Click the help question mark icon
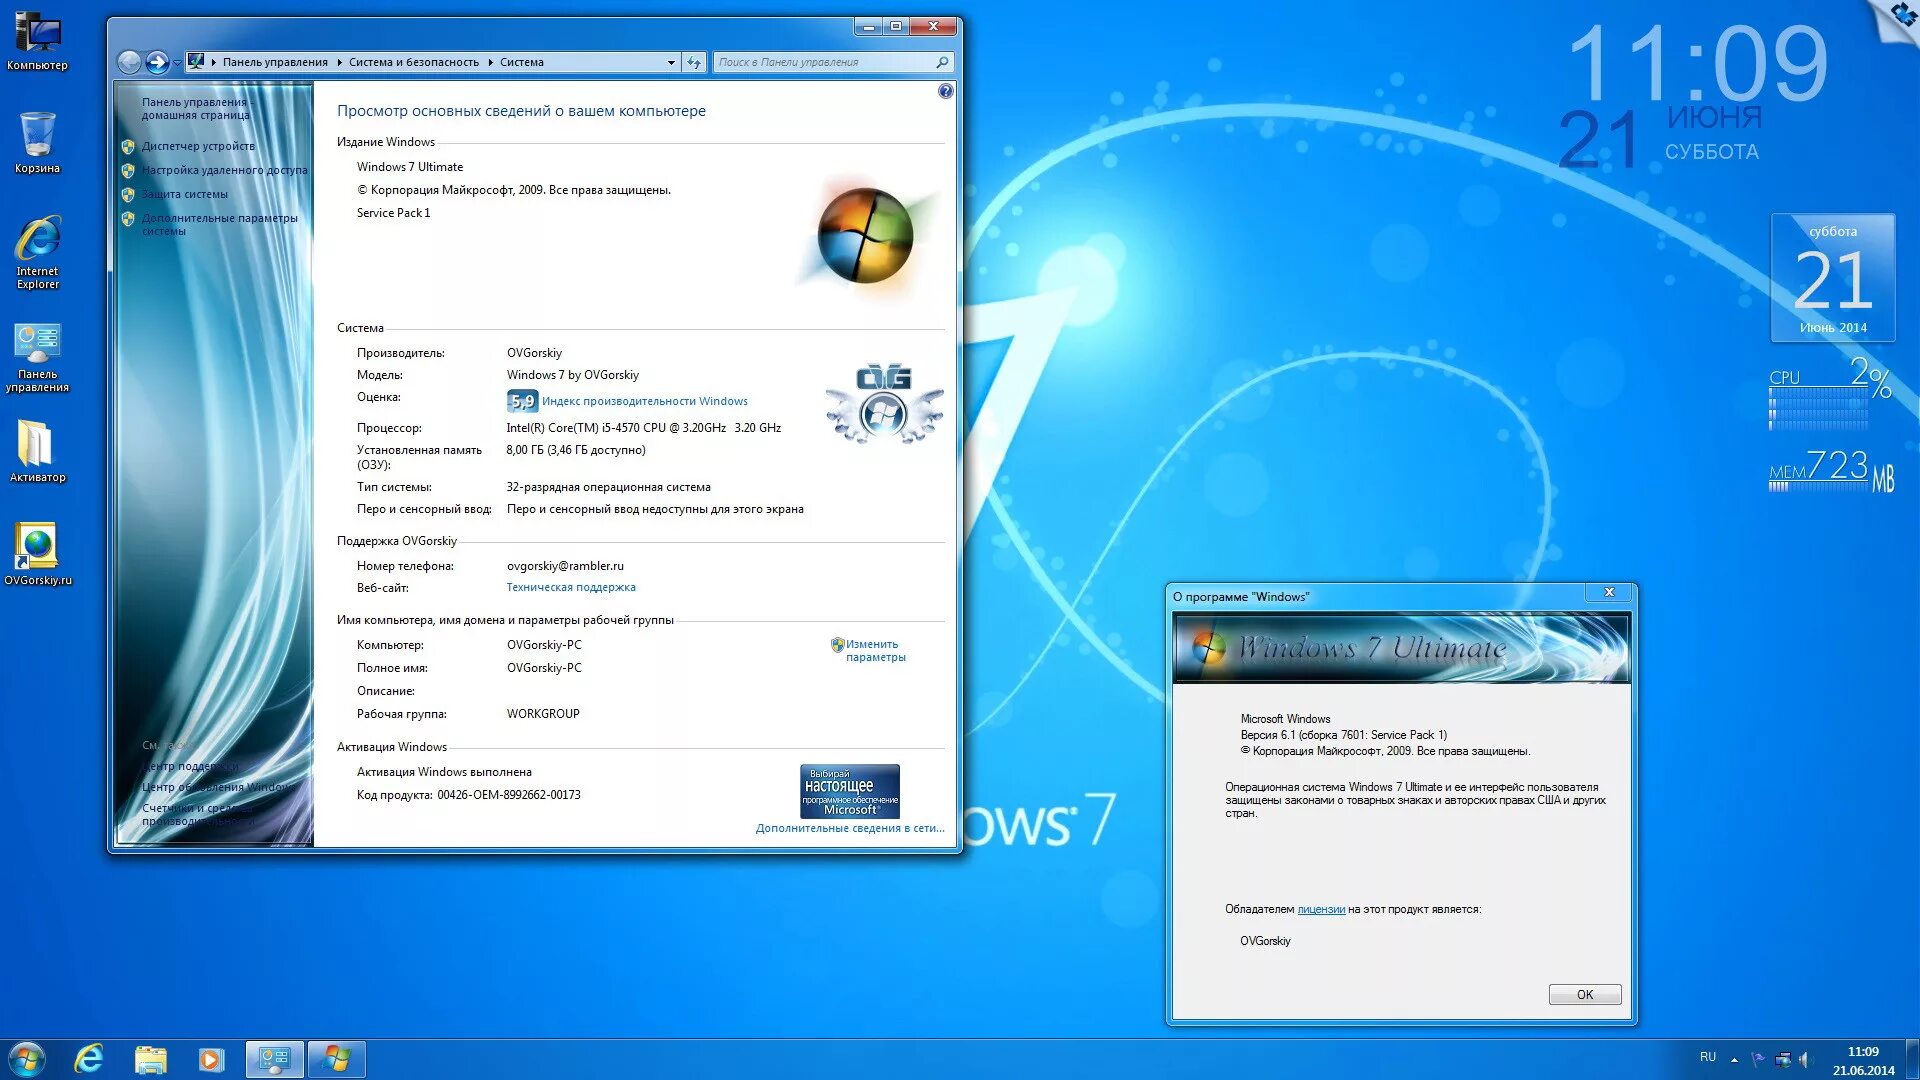This screenshot has width=1920, height=1080. pyautogui.click(x=946, y=91)
